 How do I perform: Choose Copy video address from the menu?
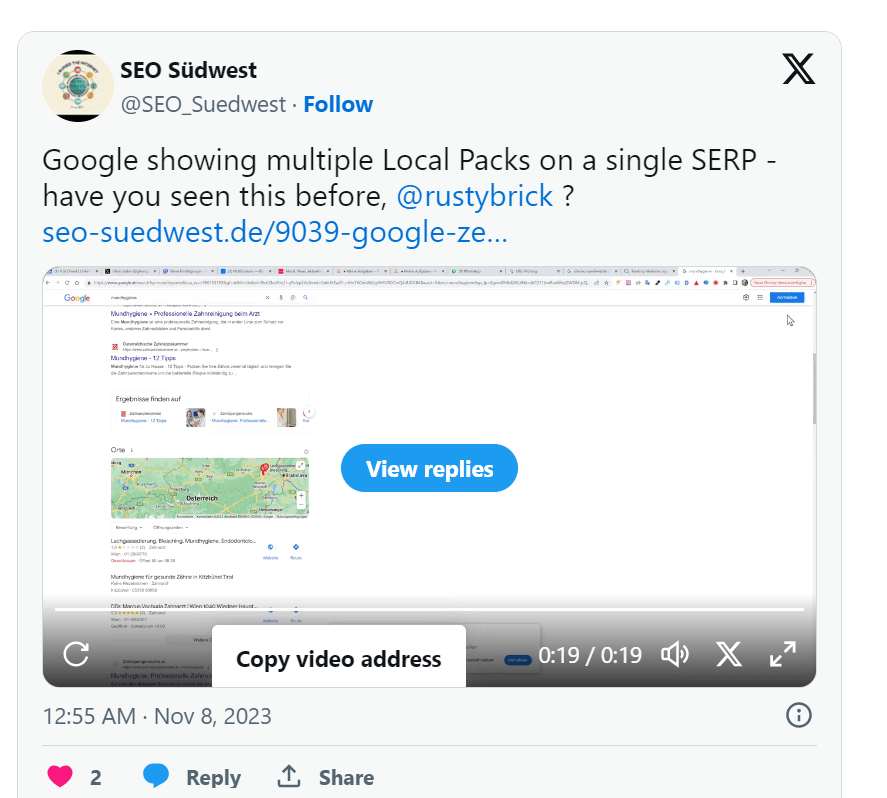(x=339, y=659)
